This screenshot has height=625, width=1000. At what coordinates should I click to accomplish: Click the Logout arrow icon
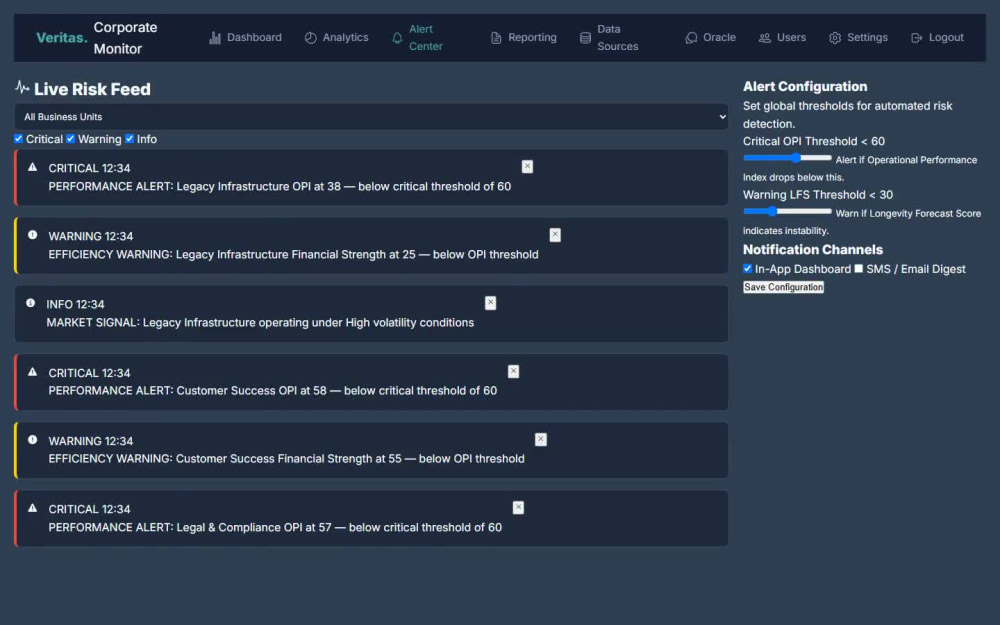coord(916,38)
